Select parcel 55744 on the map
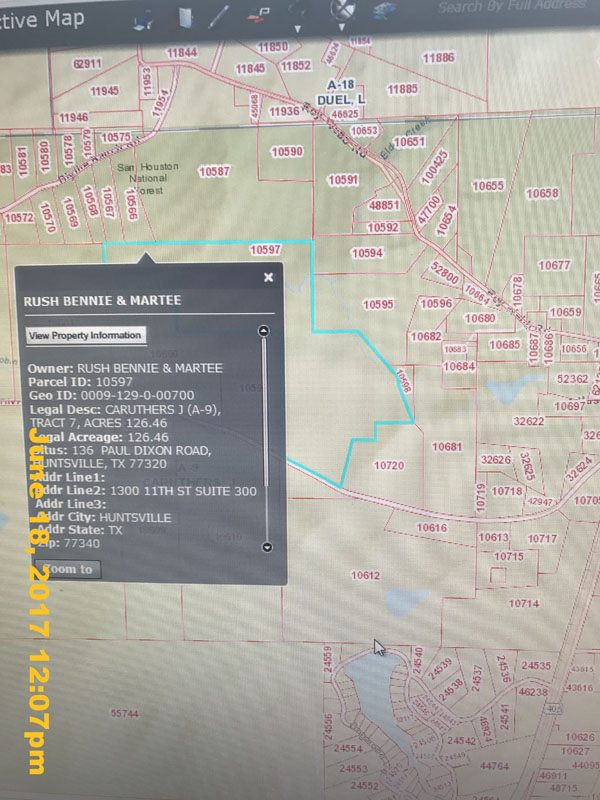The image size is (600, 800). (x=124, y=713)
